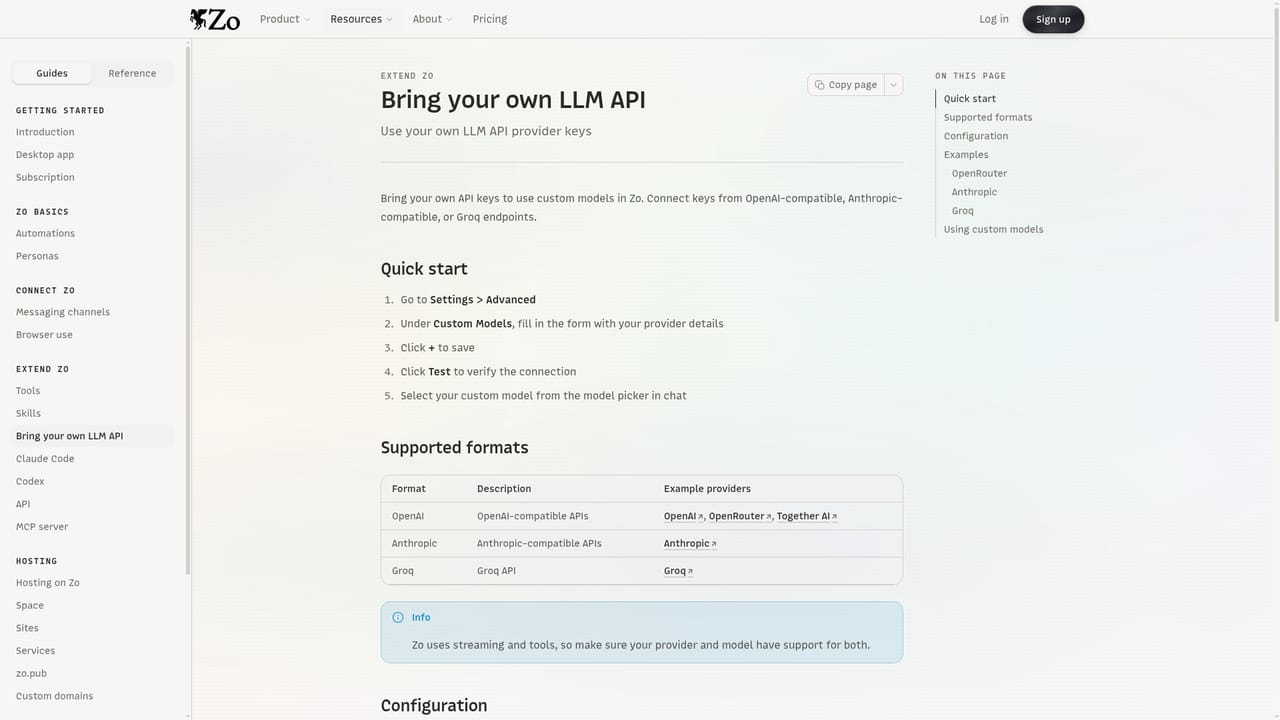Jump to Using custom models section
Screen dimensions: 1280x720
coord(994,230)
